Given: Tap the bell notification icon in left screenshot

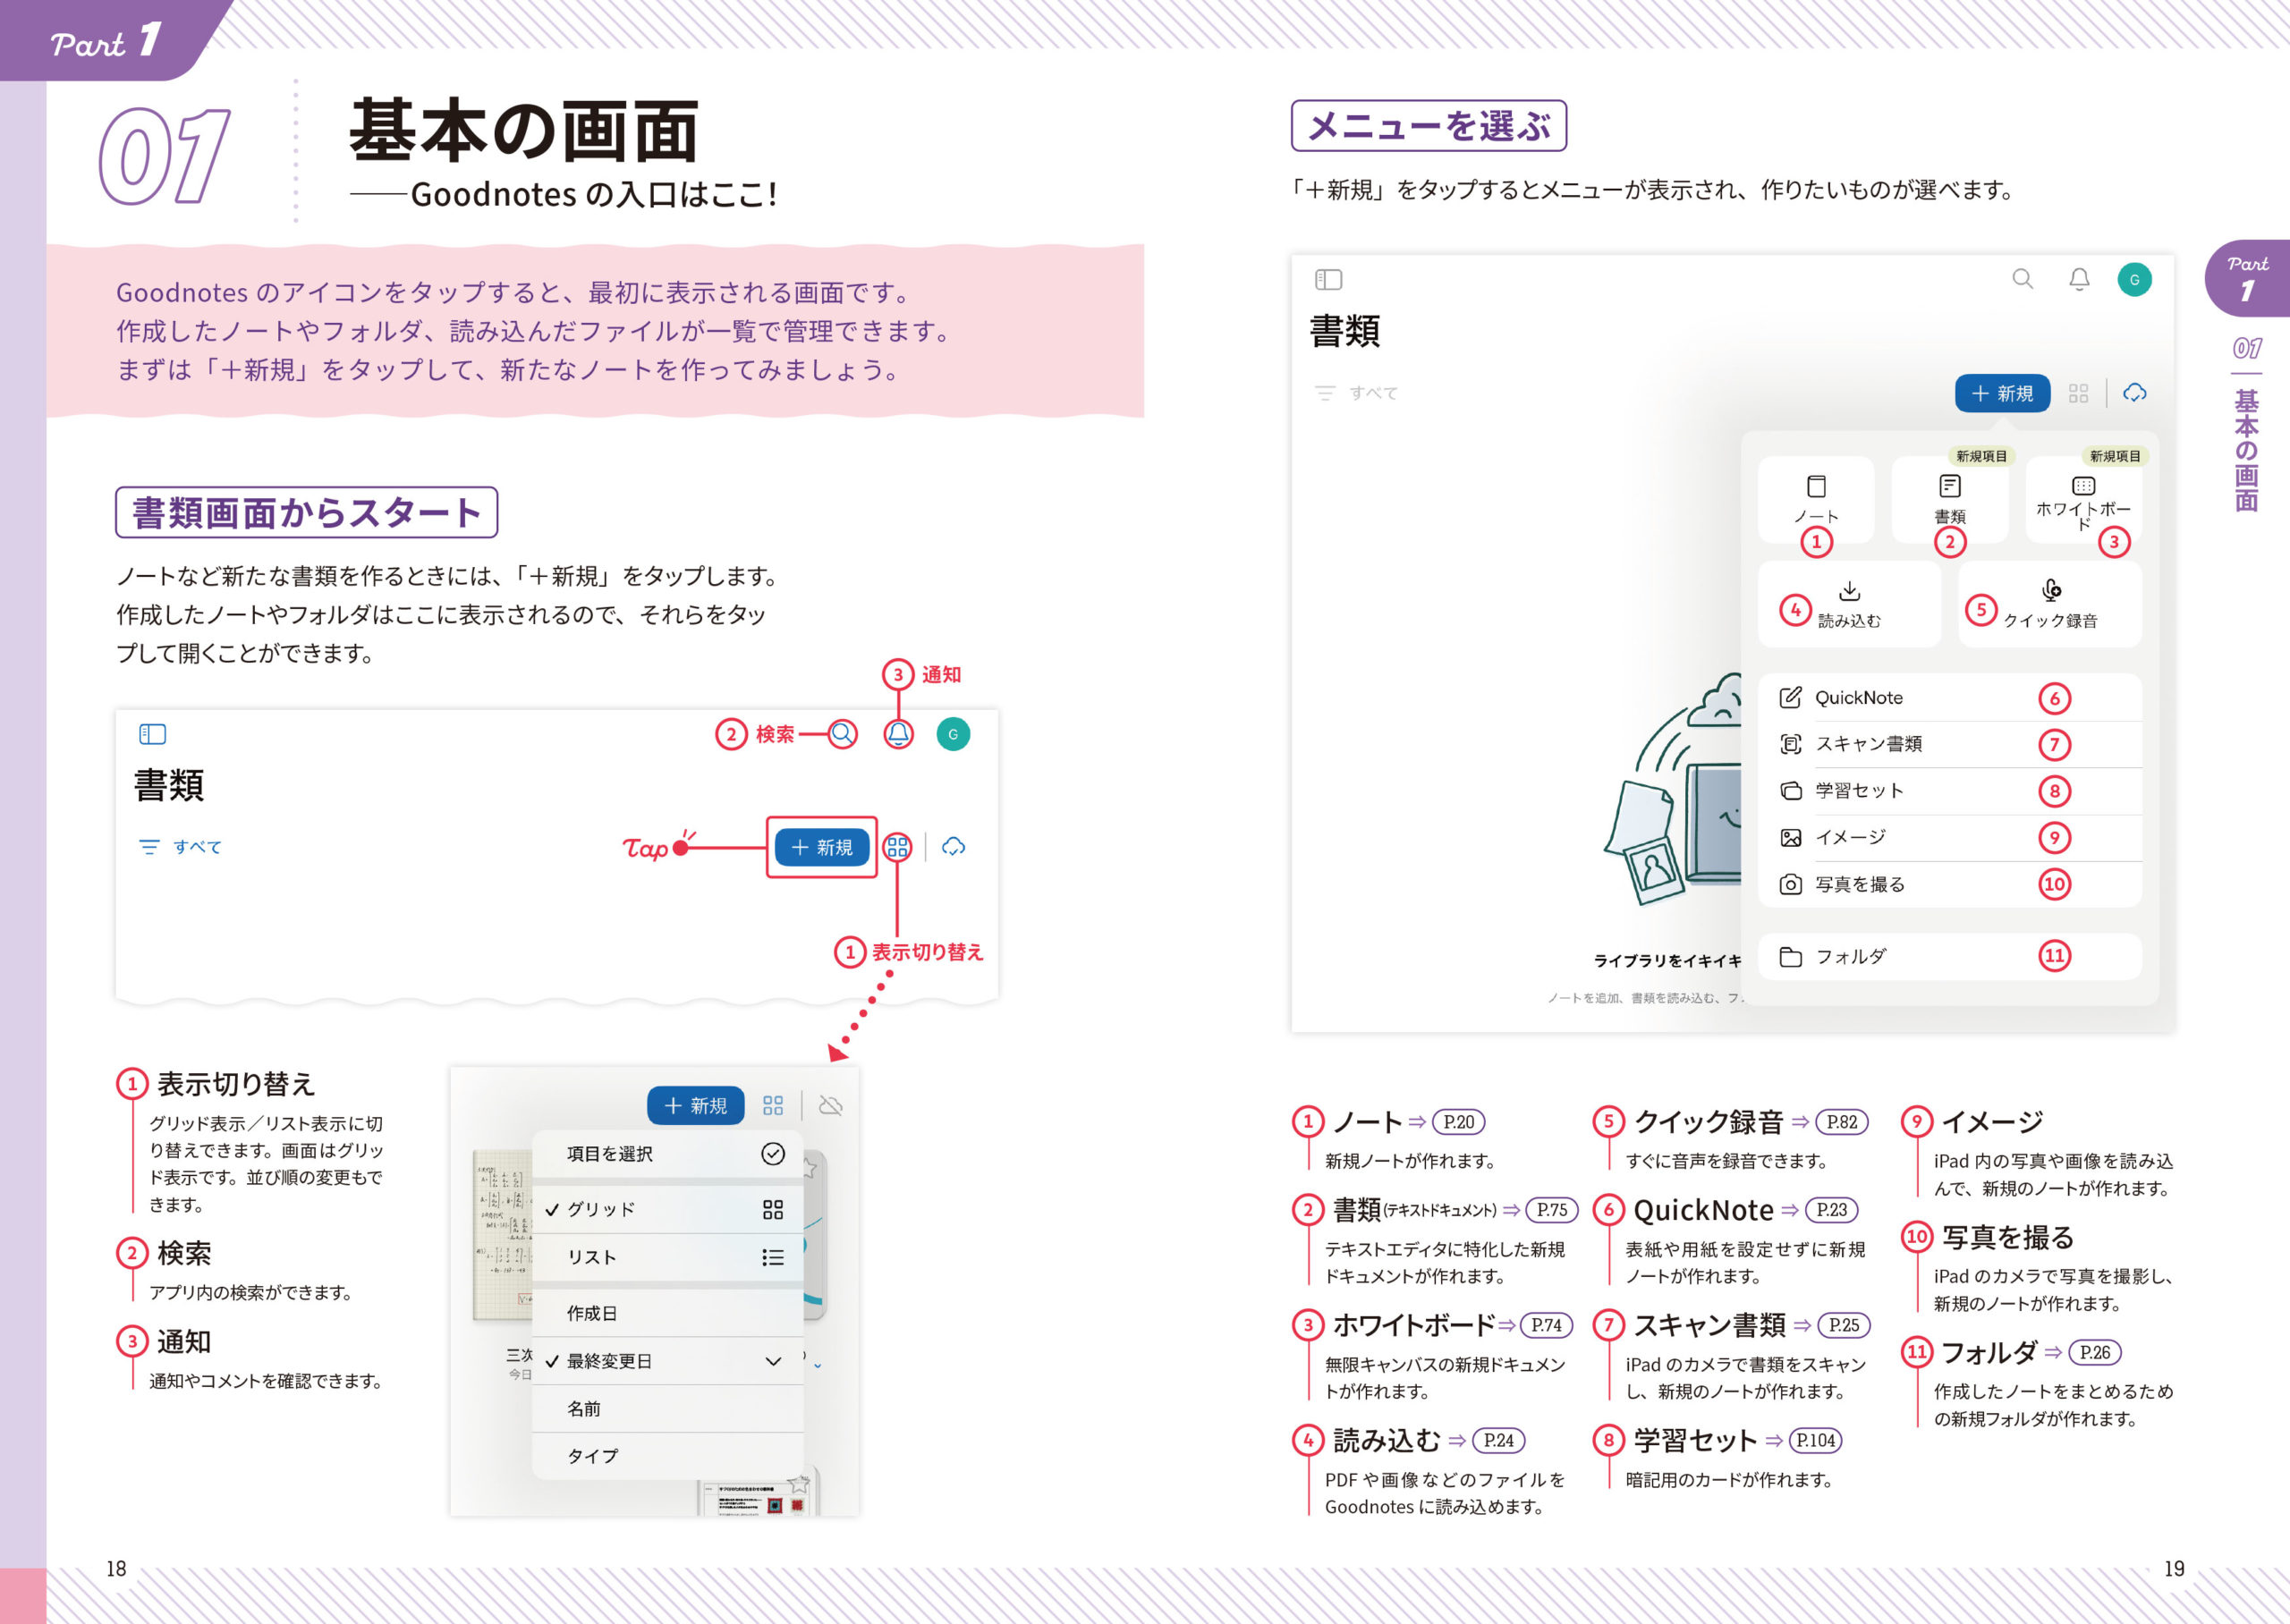Looking at the screenshot, I should click(898, 734).
